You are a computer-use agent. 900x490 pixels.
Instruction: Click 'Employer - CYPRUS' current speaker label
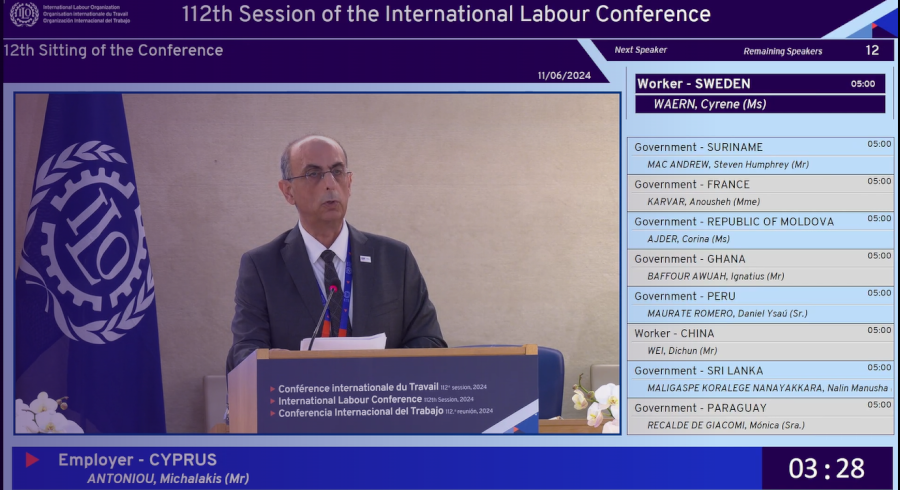137,460
